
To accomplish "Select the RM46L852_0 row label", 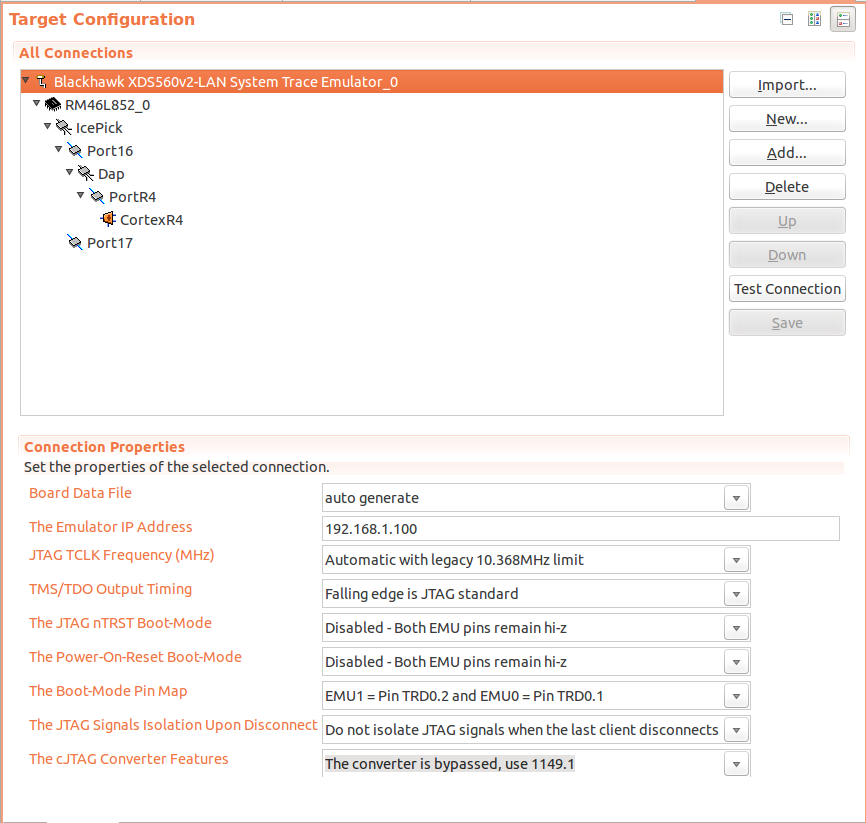I will click(108, 105).
